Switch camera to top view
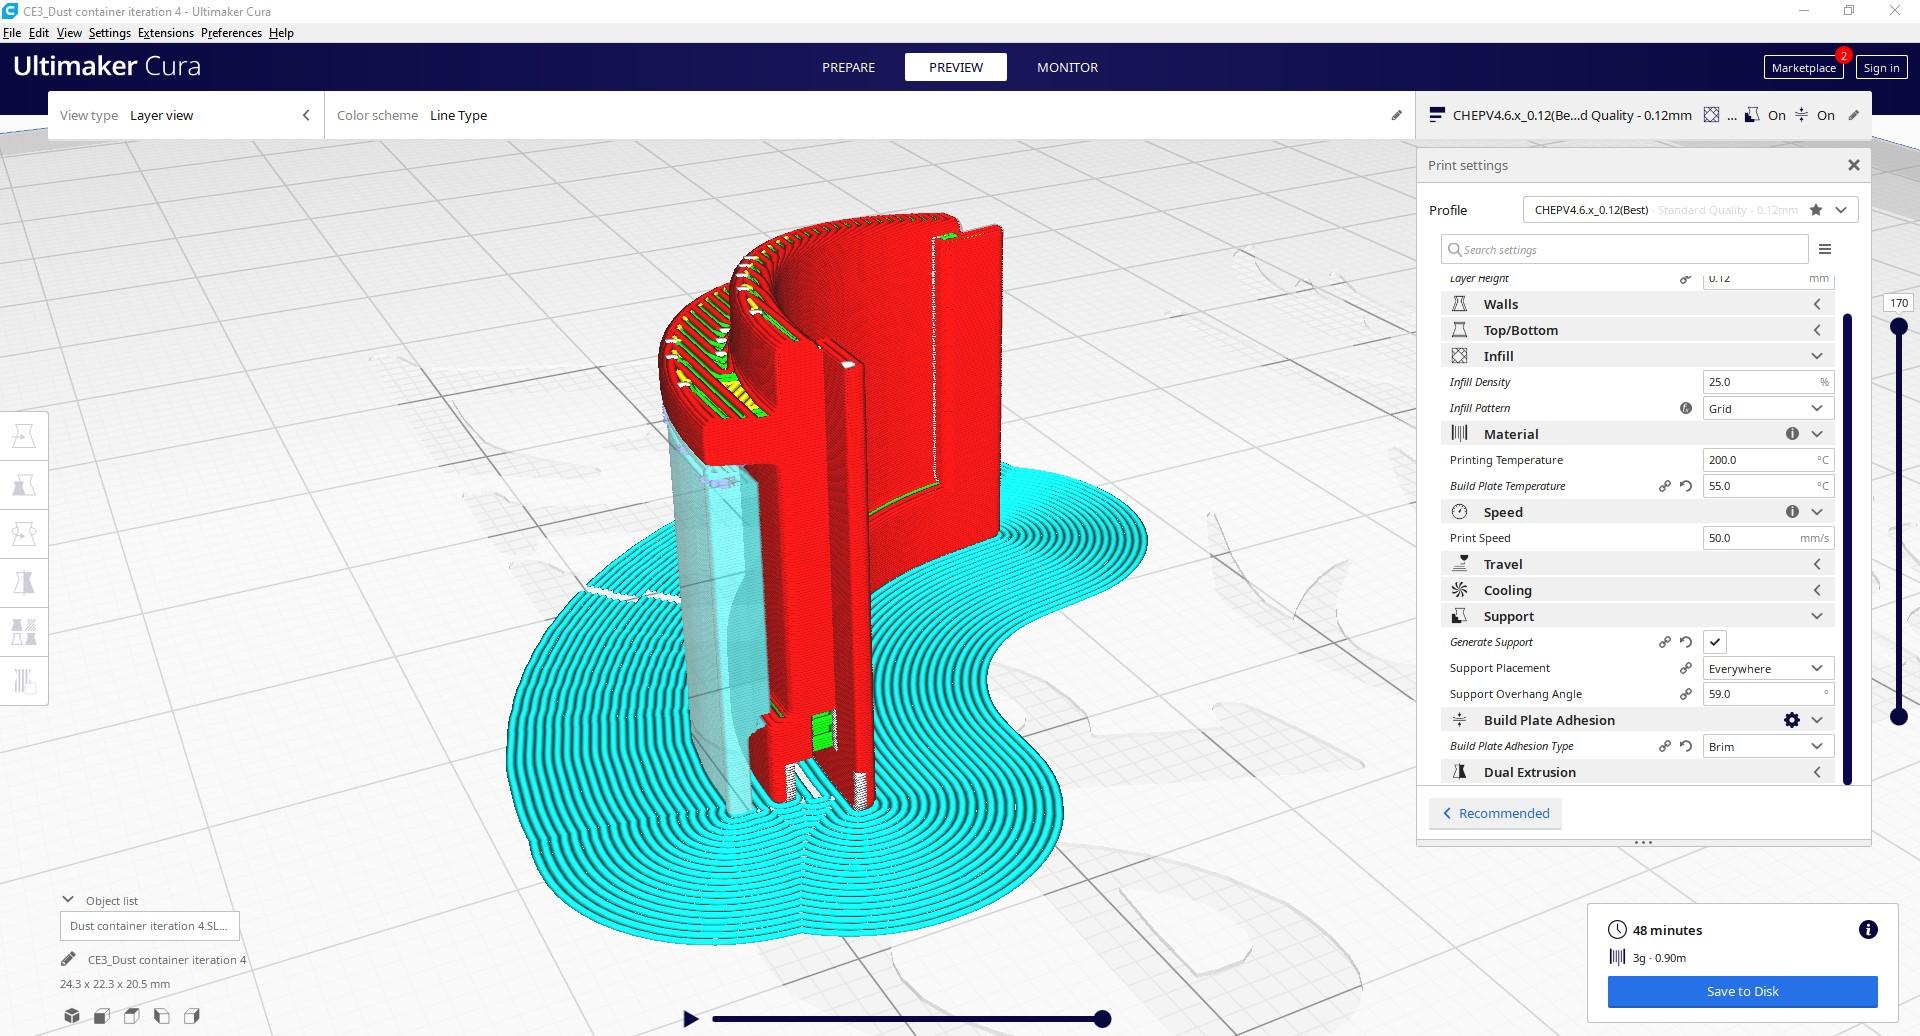1920x1036 pixels. click(132, 1016)
